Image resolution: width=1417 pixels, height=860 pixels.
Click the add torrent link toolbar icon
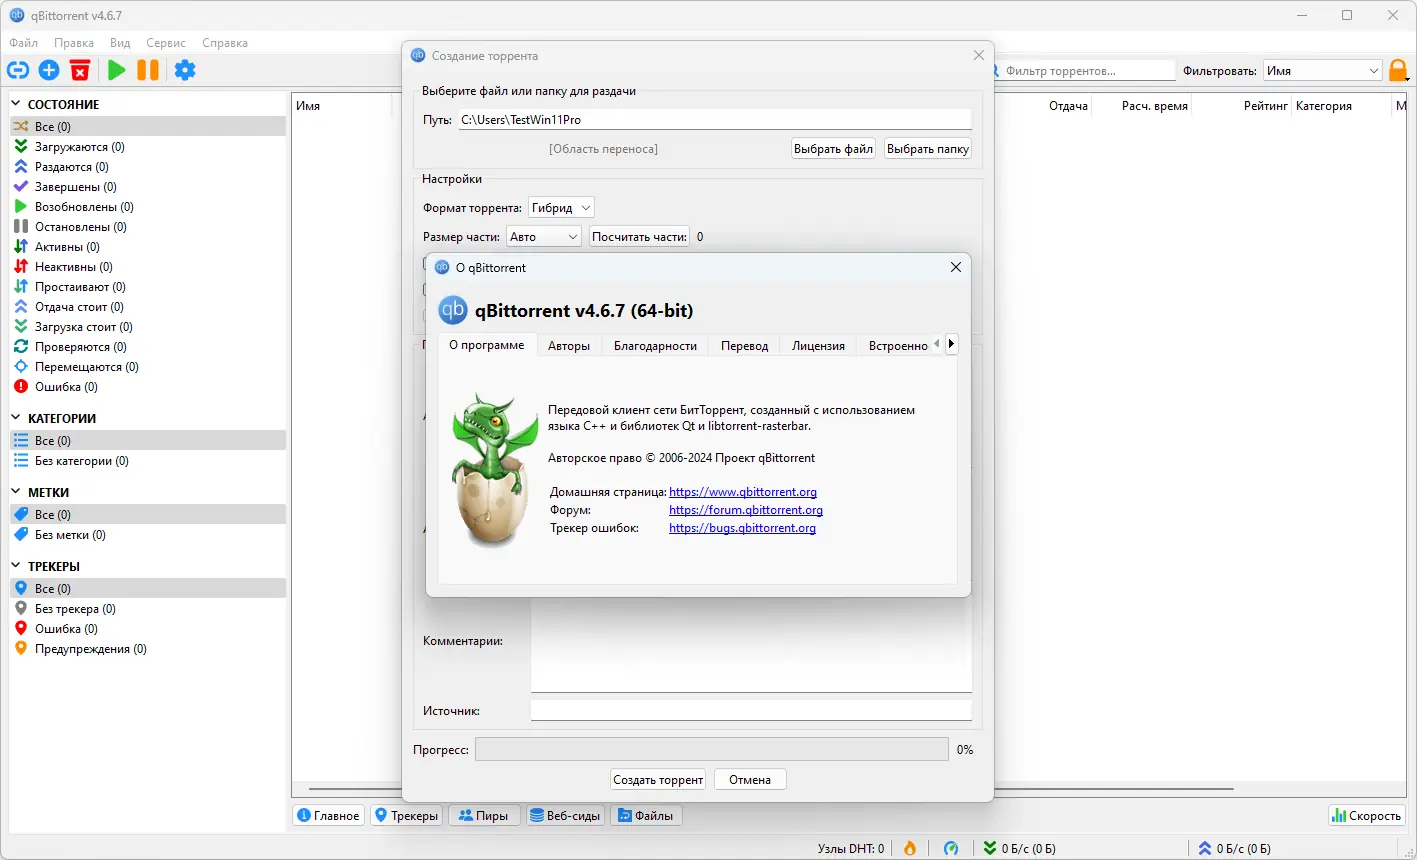click(x=18, y=70)
